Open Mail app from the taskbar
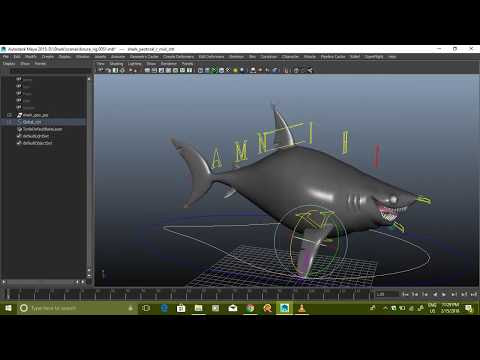 (233, 308)
